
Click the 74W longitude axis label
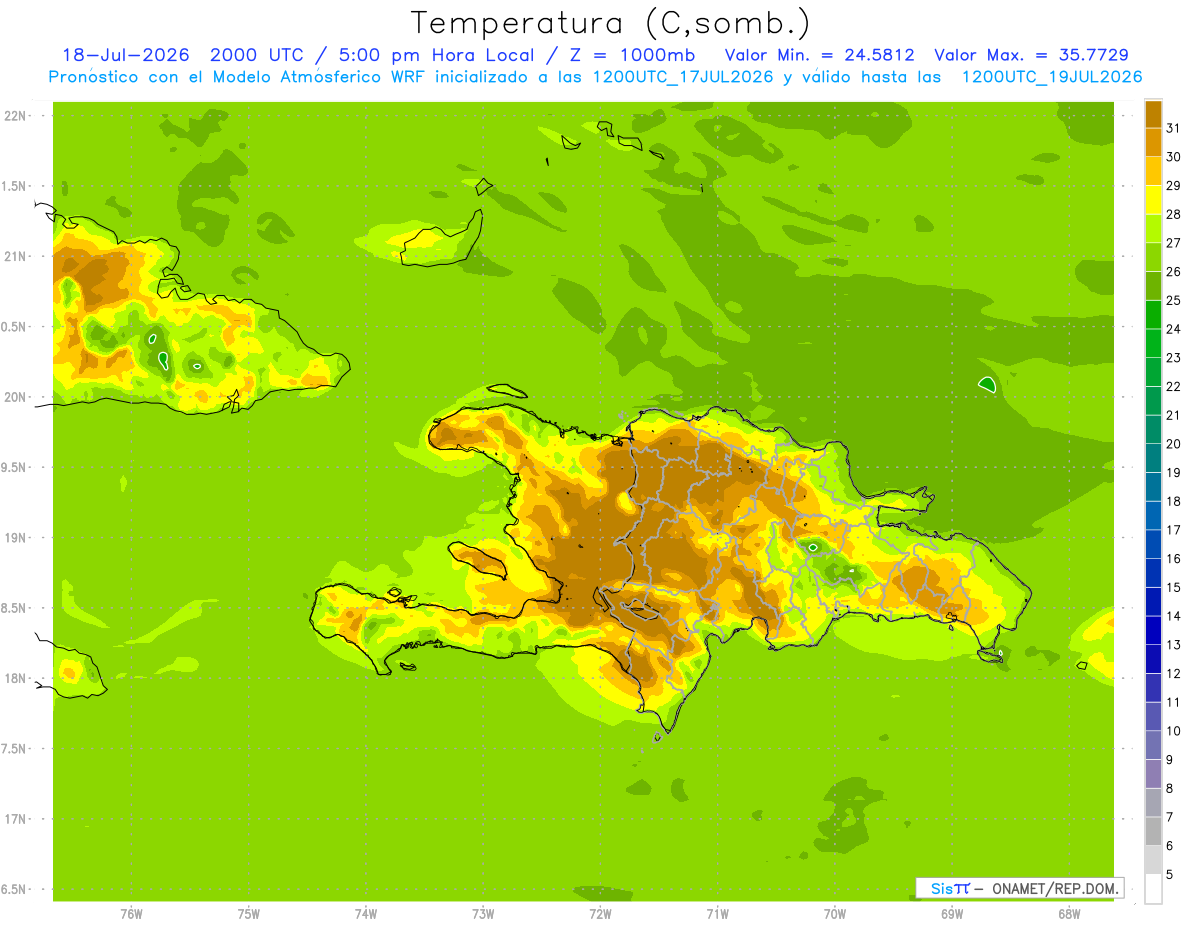(x=366, y=914)
